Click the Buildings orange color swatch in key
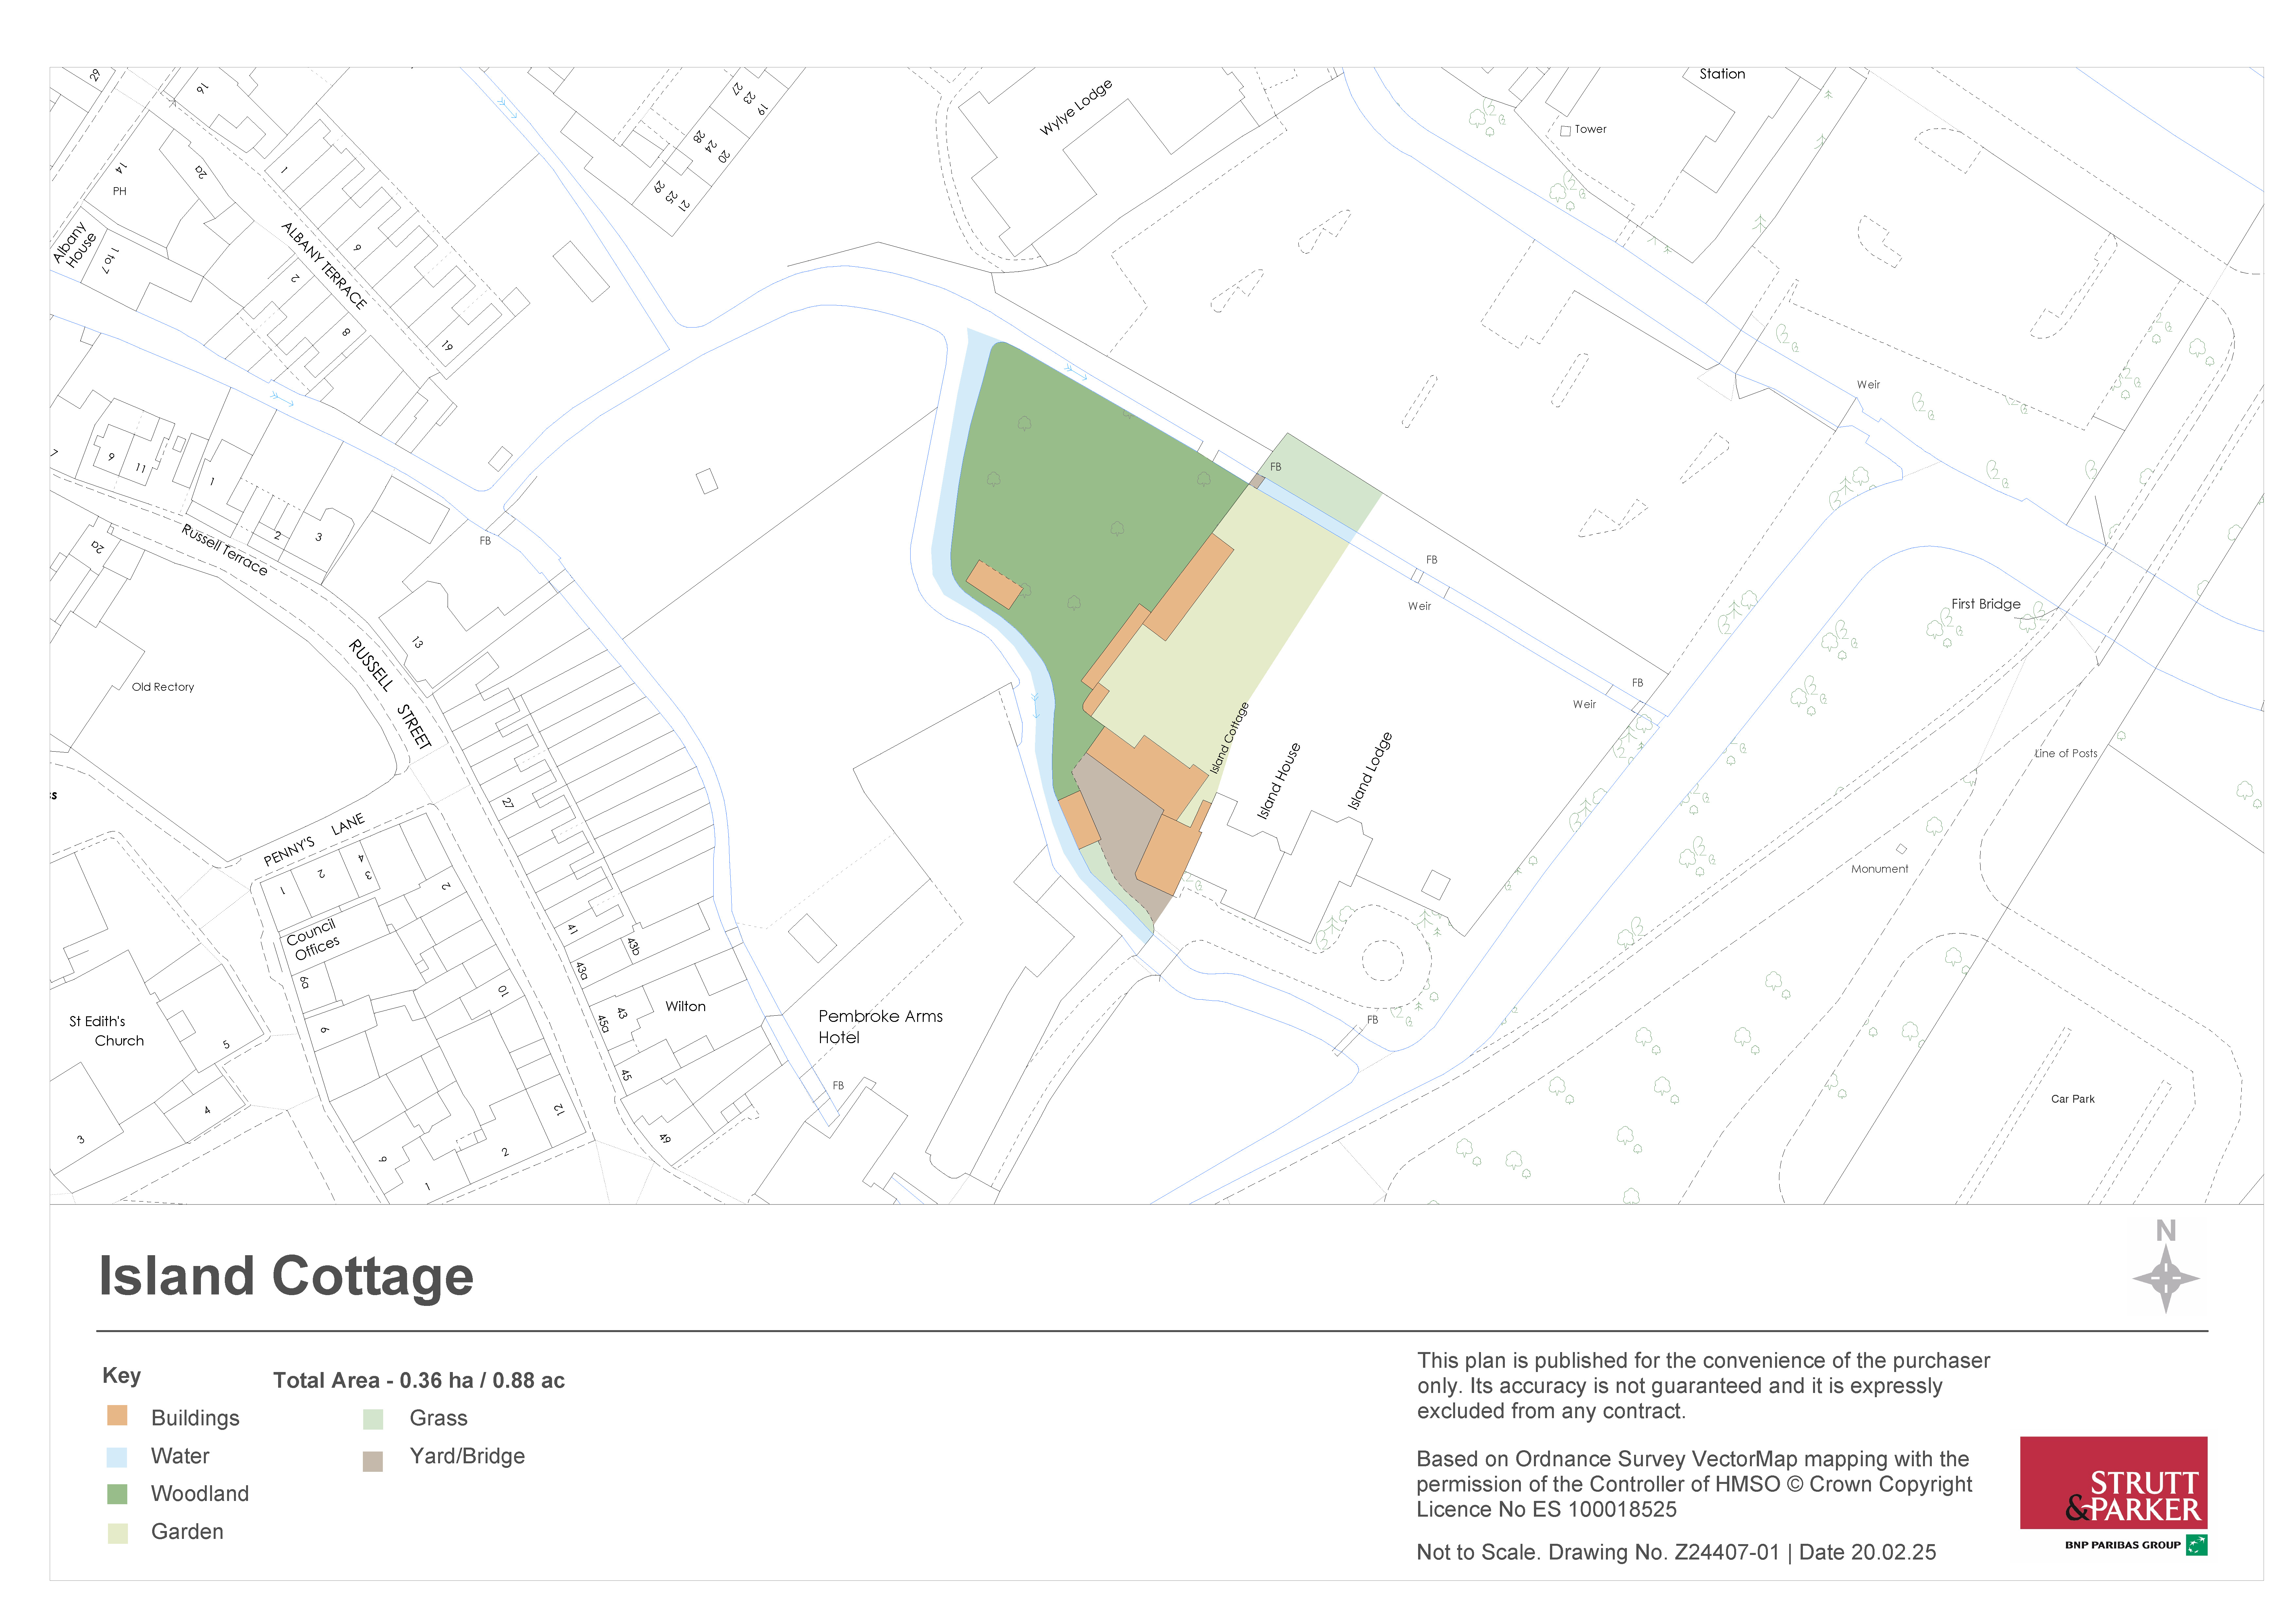Image resolution: width=2296 pixels, height=1622 pixels. [117, 1415]
